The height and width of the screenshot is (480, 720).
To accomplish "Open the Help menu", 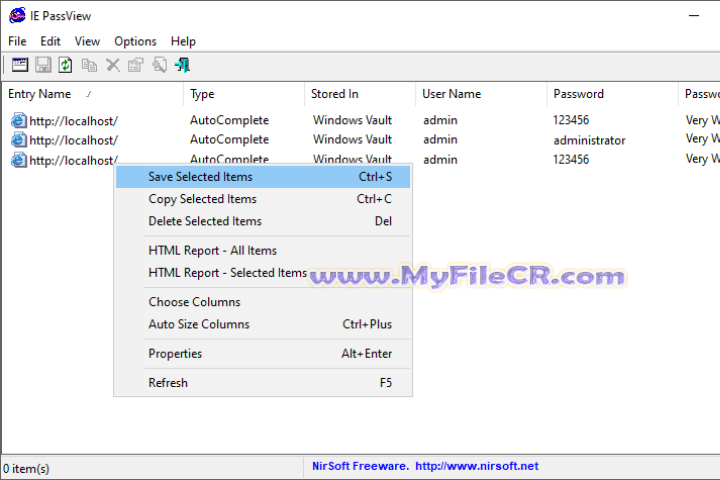I will pyautogui.click(x=183, y=41).
